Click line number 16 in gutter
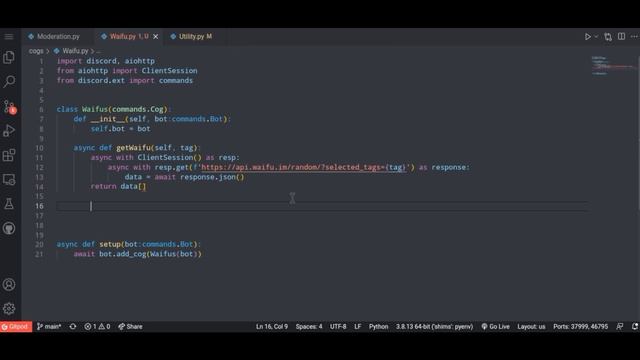640x360 pixels. [39, 206]
